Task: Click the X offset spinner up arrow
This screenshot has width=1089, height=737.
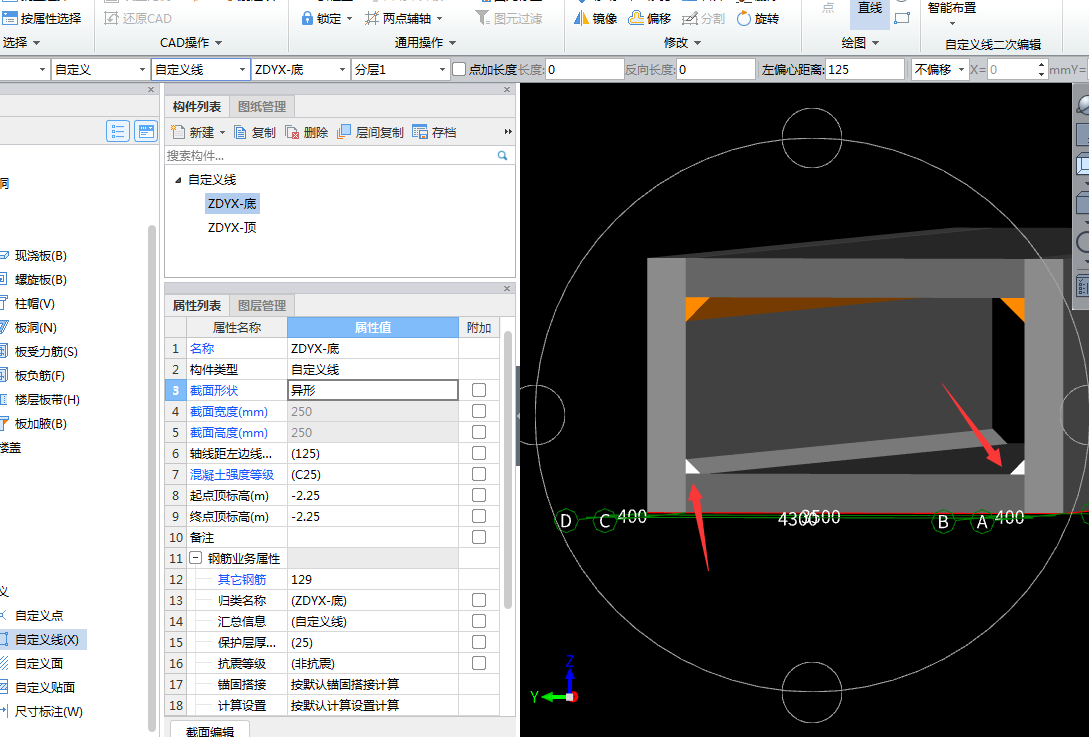Action: (x=1040, y=65)
